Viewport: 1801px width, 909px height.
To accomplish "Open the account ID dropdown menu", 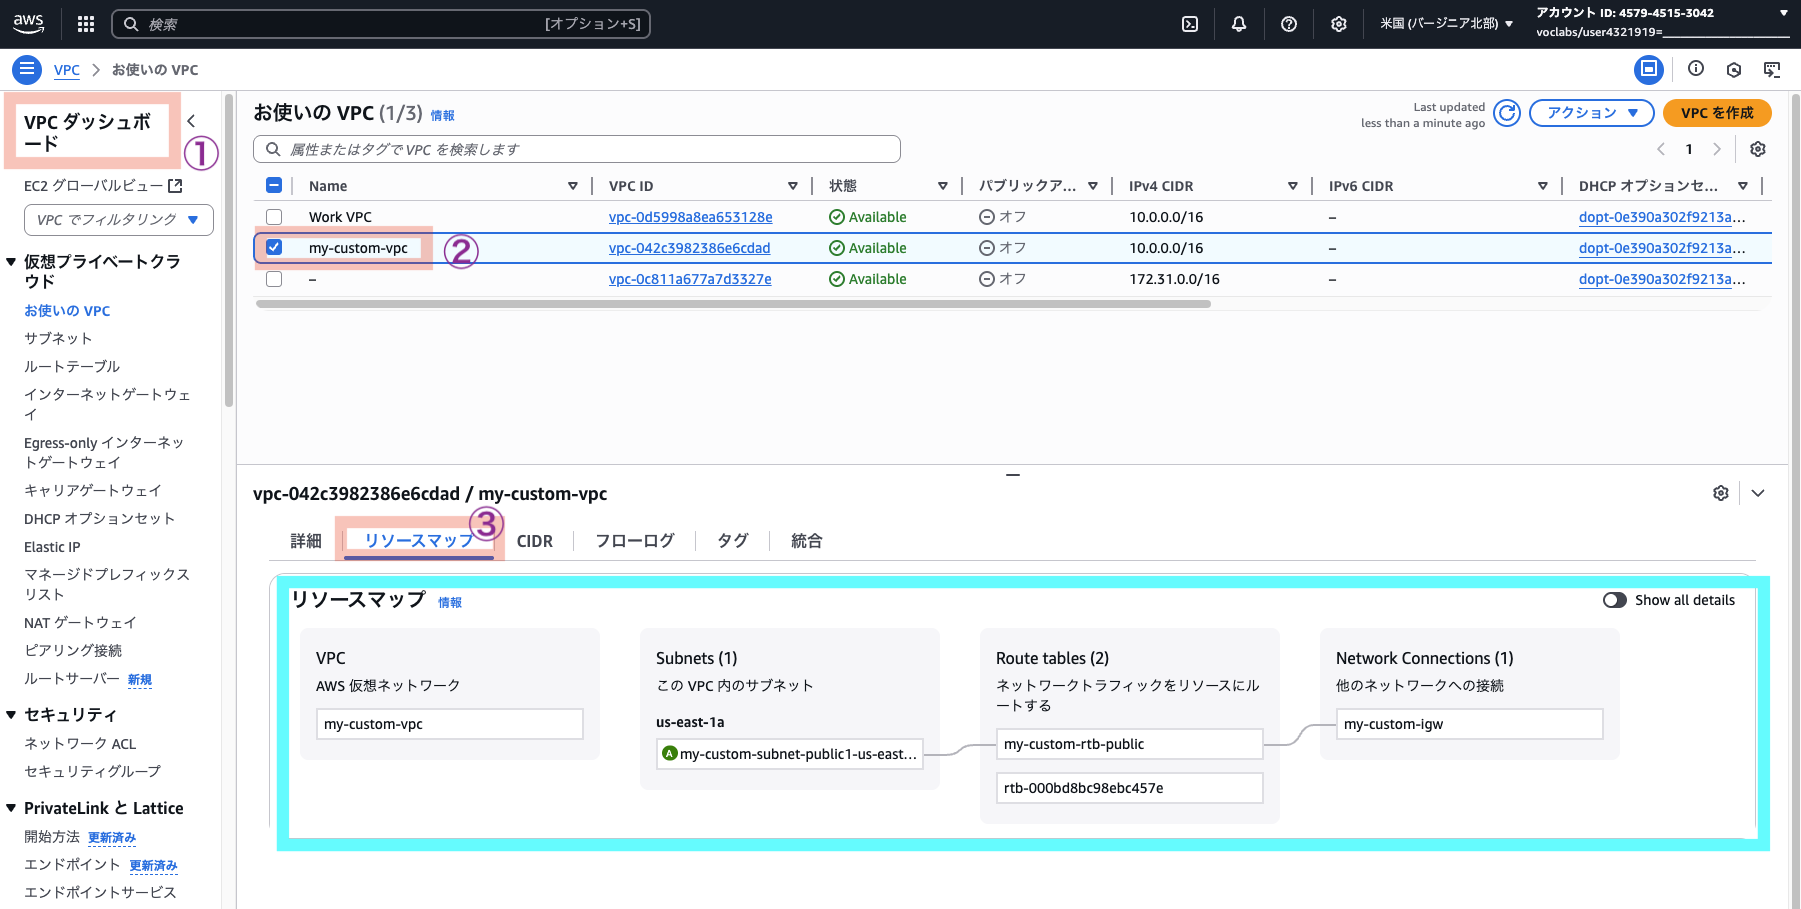I will coord(1661,22).
